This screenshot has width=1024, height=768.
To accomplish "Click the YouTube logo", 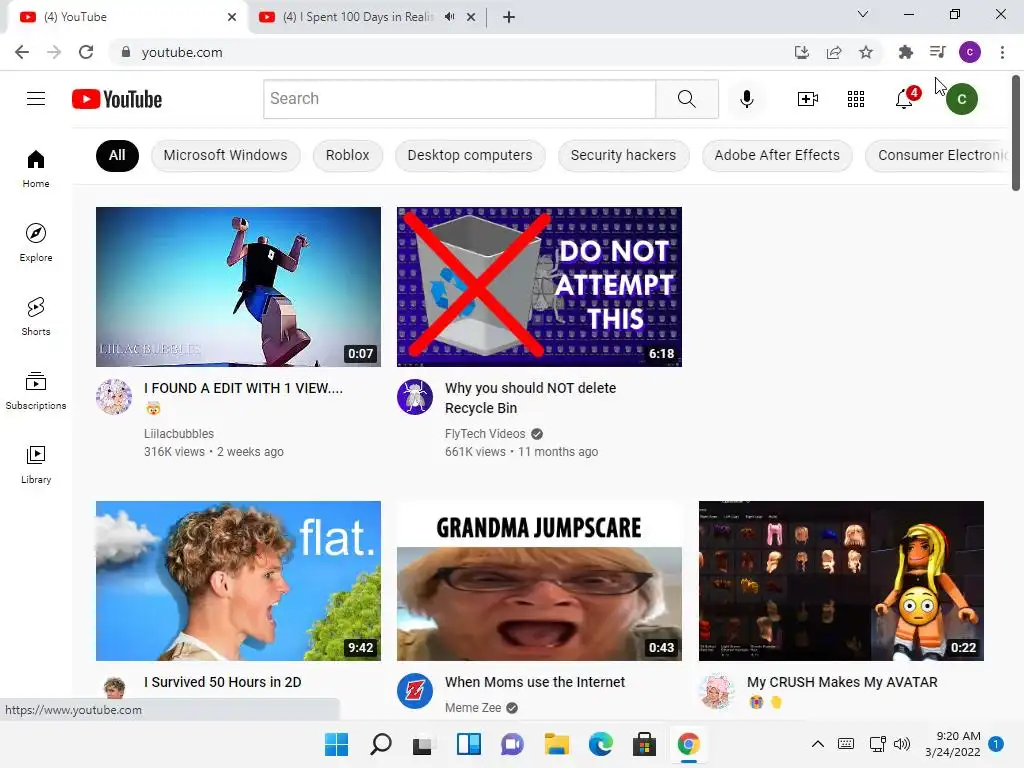I will click(x=117, y=99).
